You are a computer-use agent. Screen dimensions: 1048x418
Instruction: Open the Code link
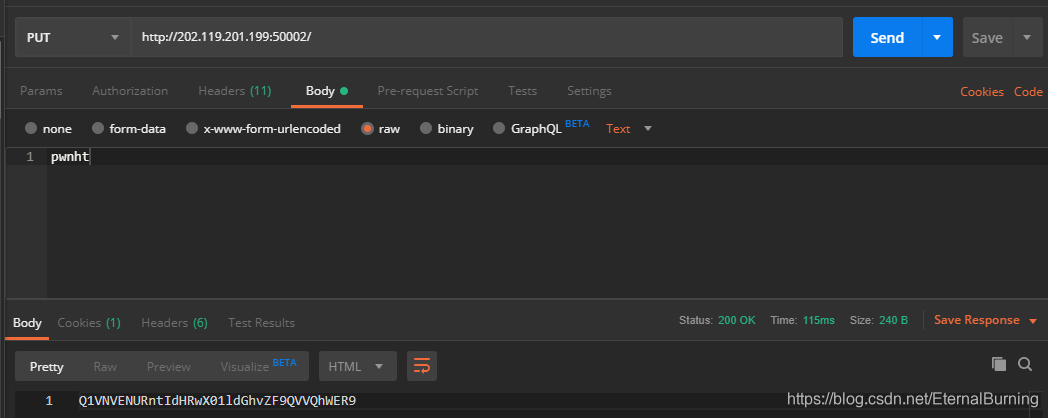click(1028, 92)
